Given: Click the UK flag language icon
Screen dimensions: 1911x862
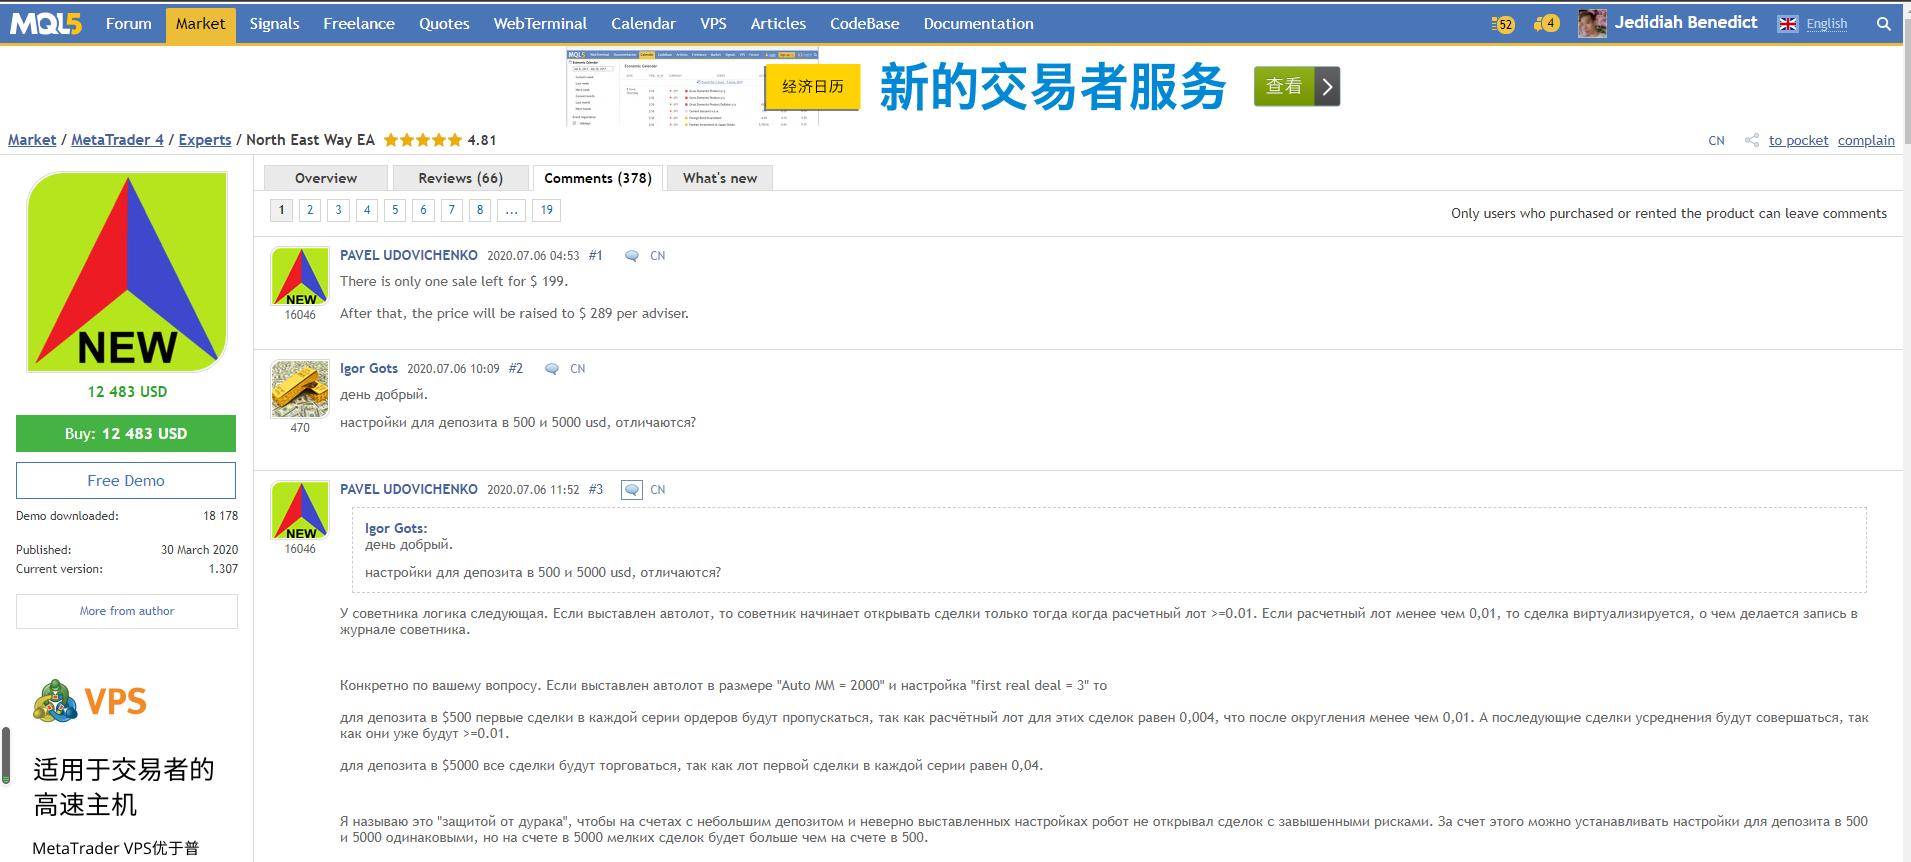Looking at the screenshot, I should coord(1788,24).
